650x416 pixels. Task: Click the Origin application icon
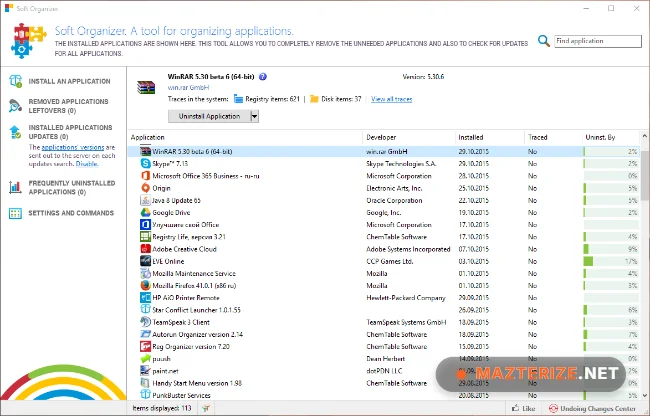pos(146,188)
